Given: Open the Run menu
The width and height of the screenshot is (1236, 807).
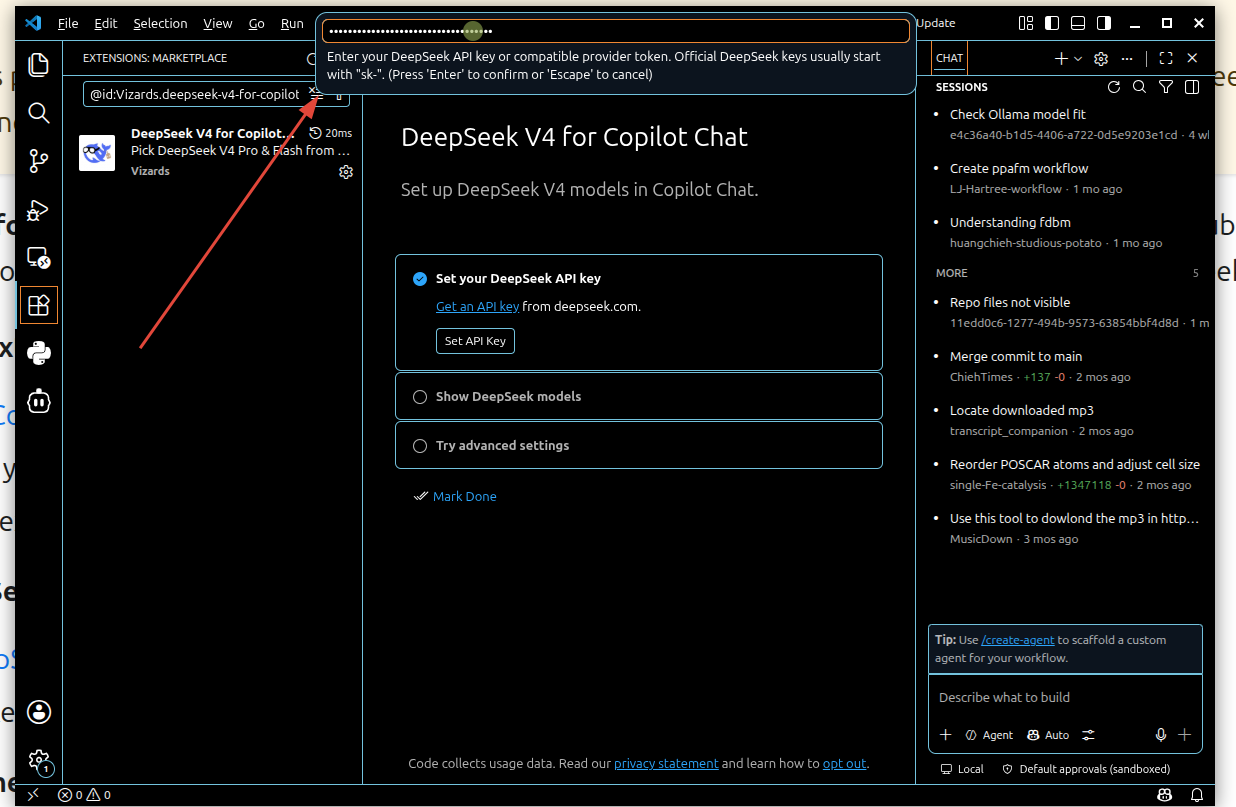Looking at the screenshot, I should point(292,23).
